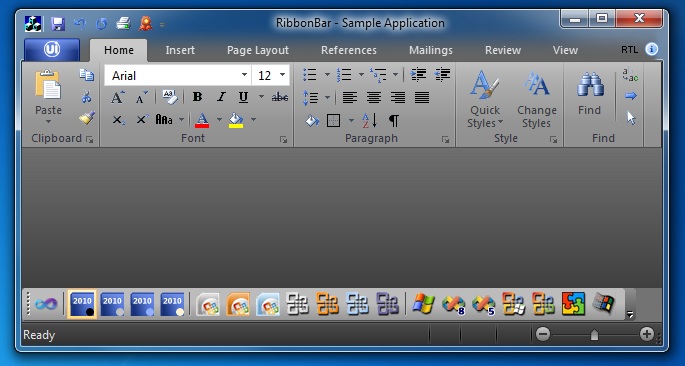Click the Print icon in the quick access toolbar
Screen dimensions: 685x366
124,23
